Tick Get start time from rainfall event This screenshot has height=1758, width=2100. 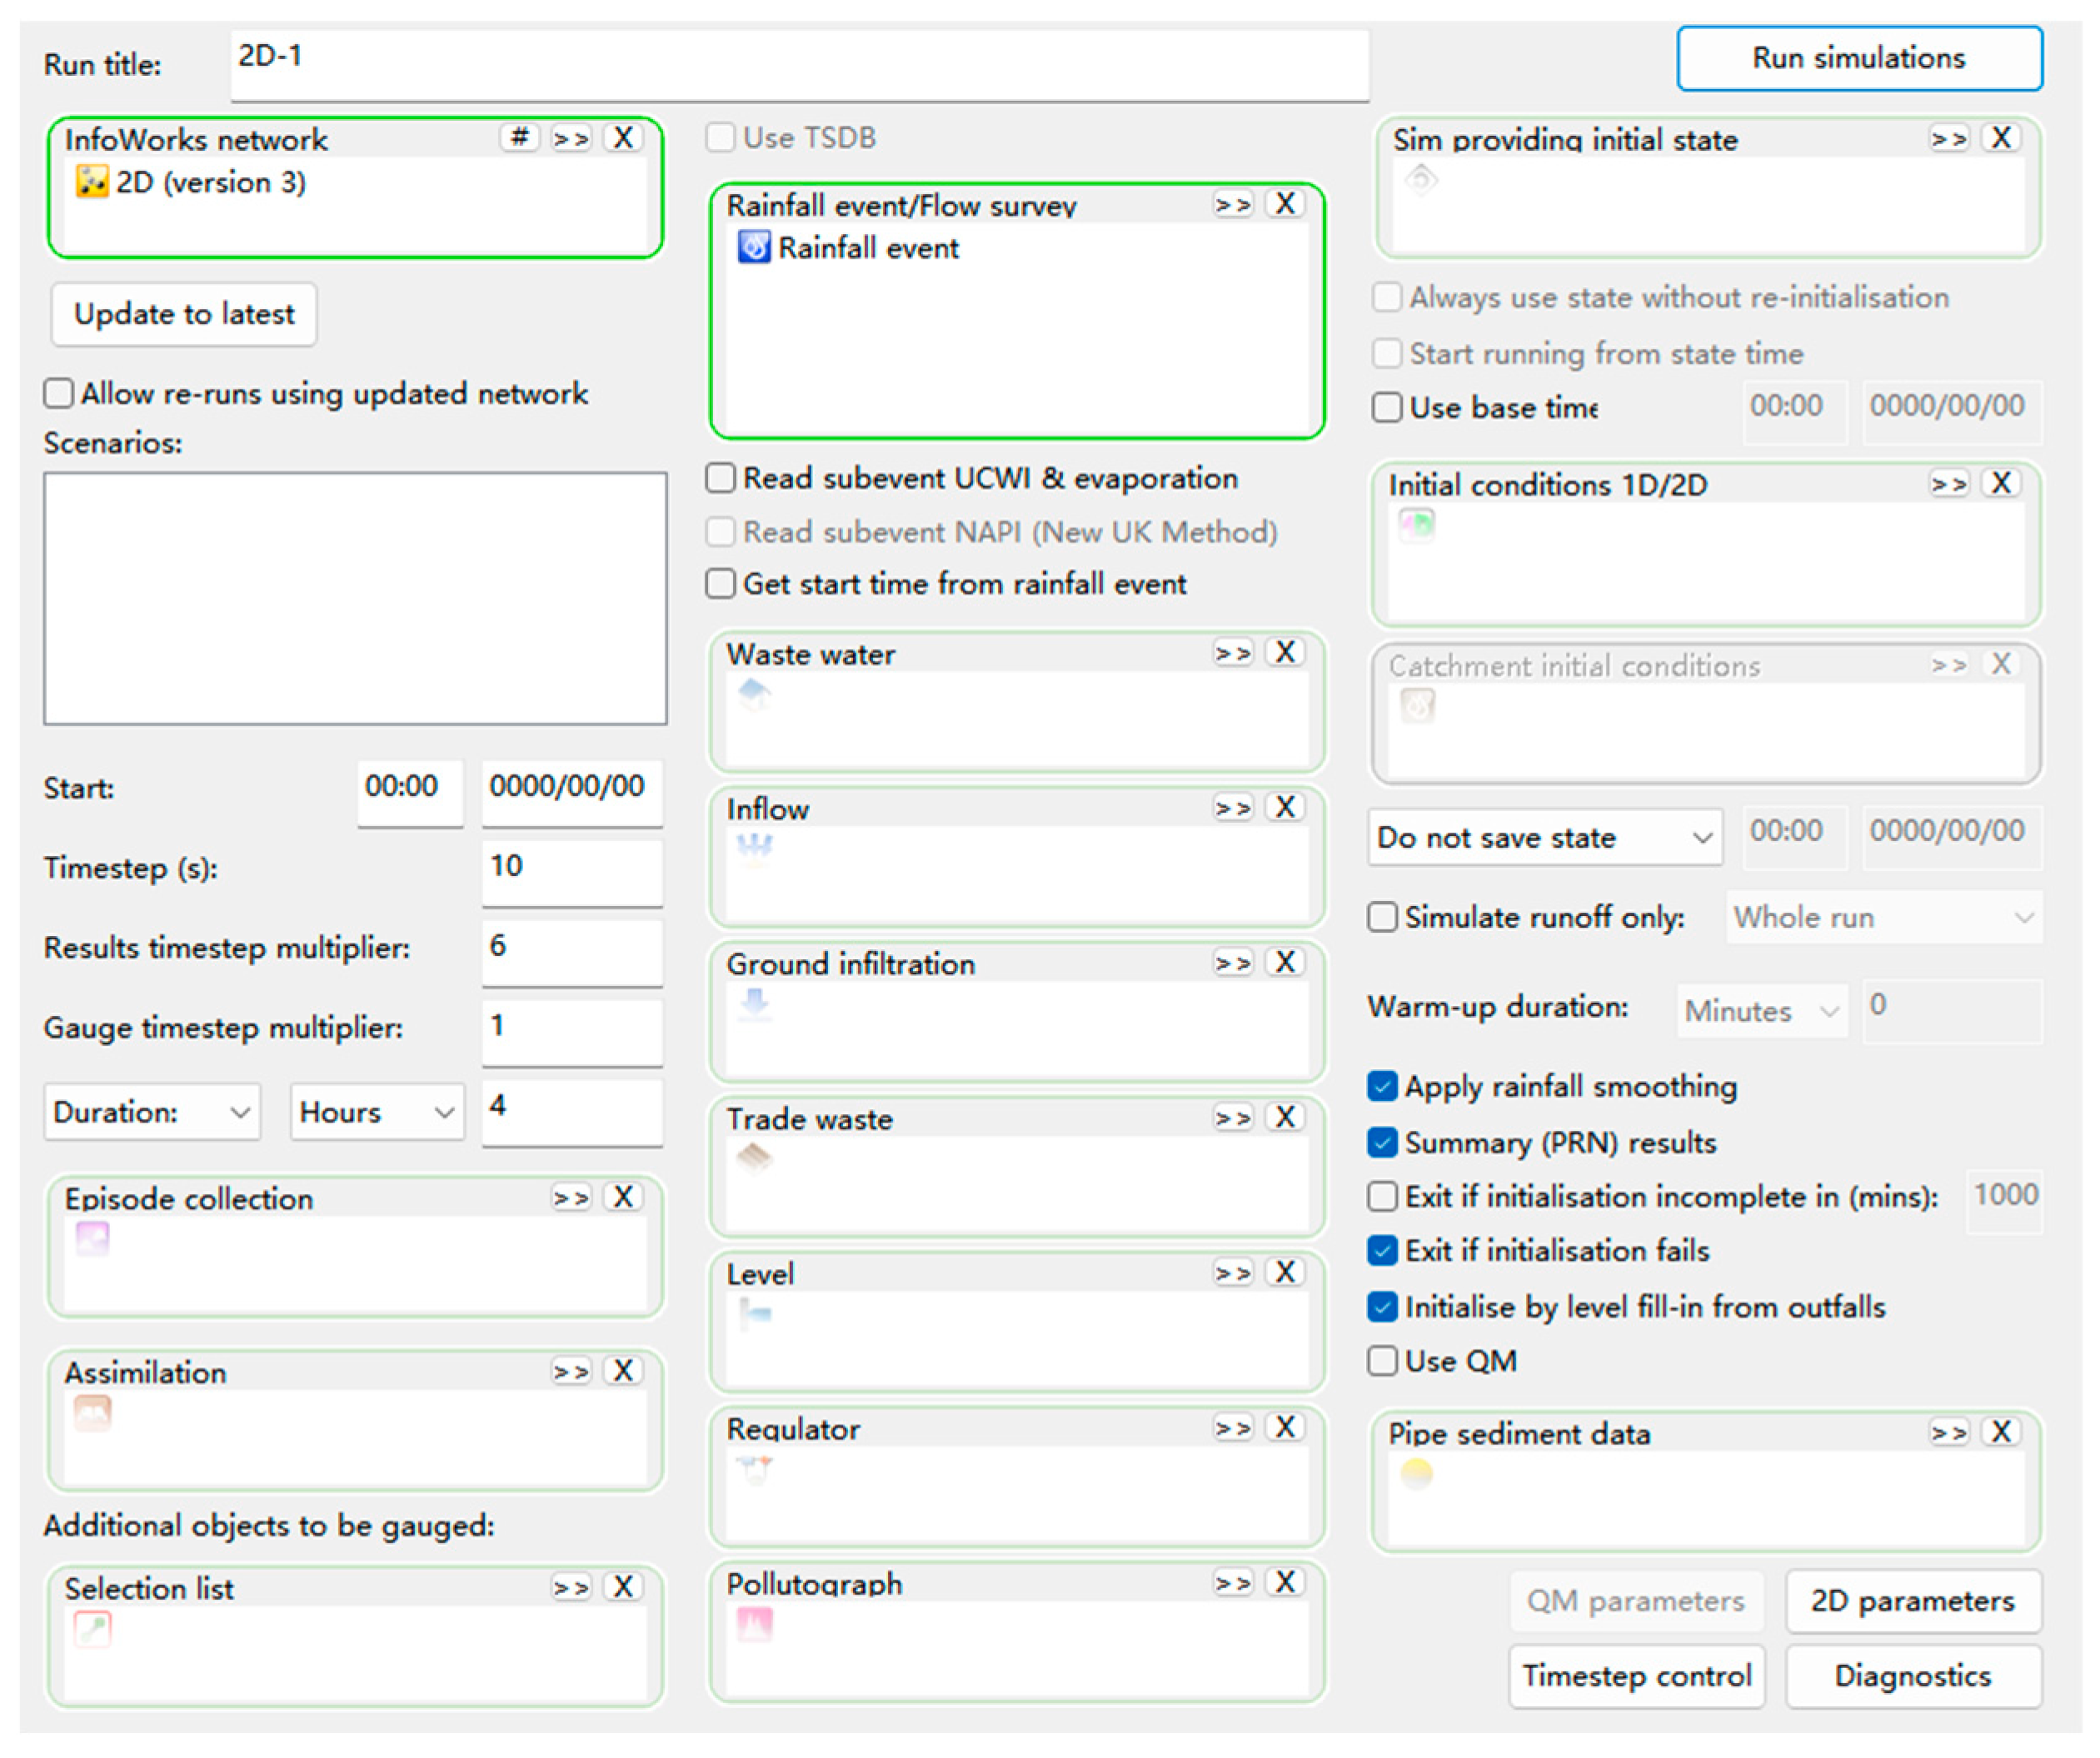[720, 583]
